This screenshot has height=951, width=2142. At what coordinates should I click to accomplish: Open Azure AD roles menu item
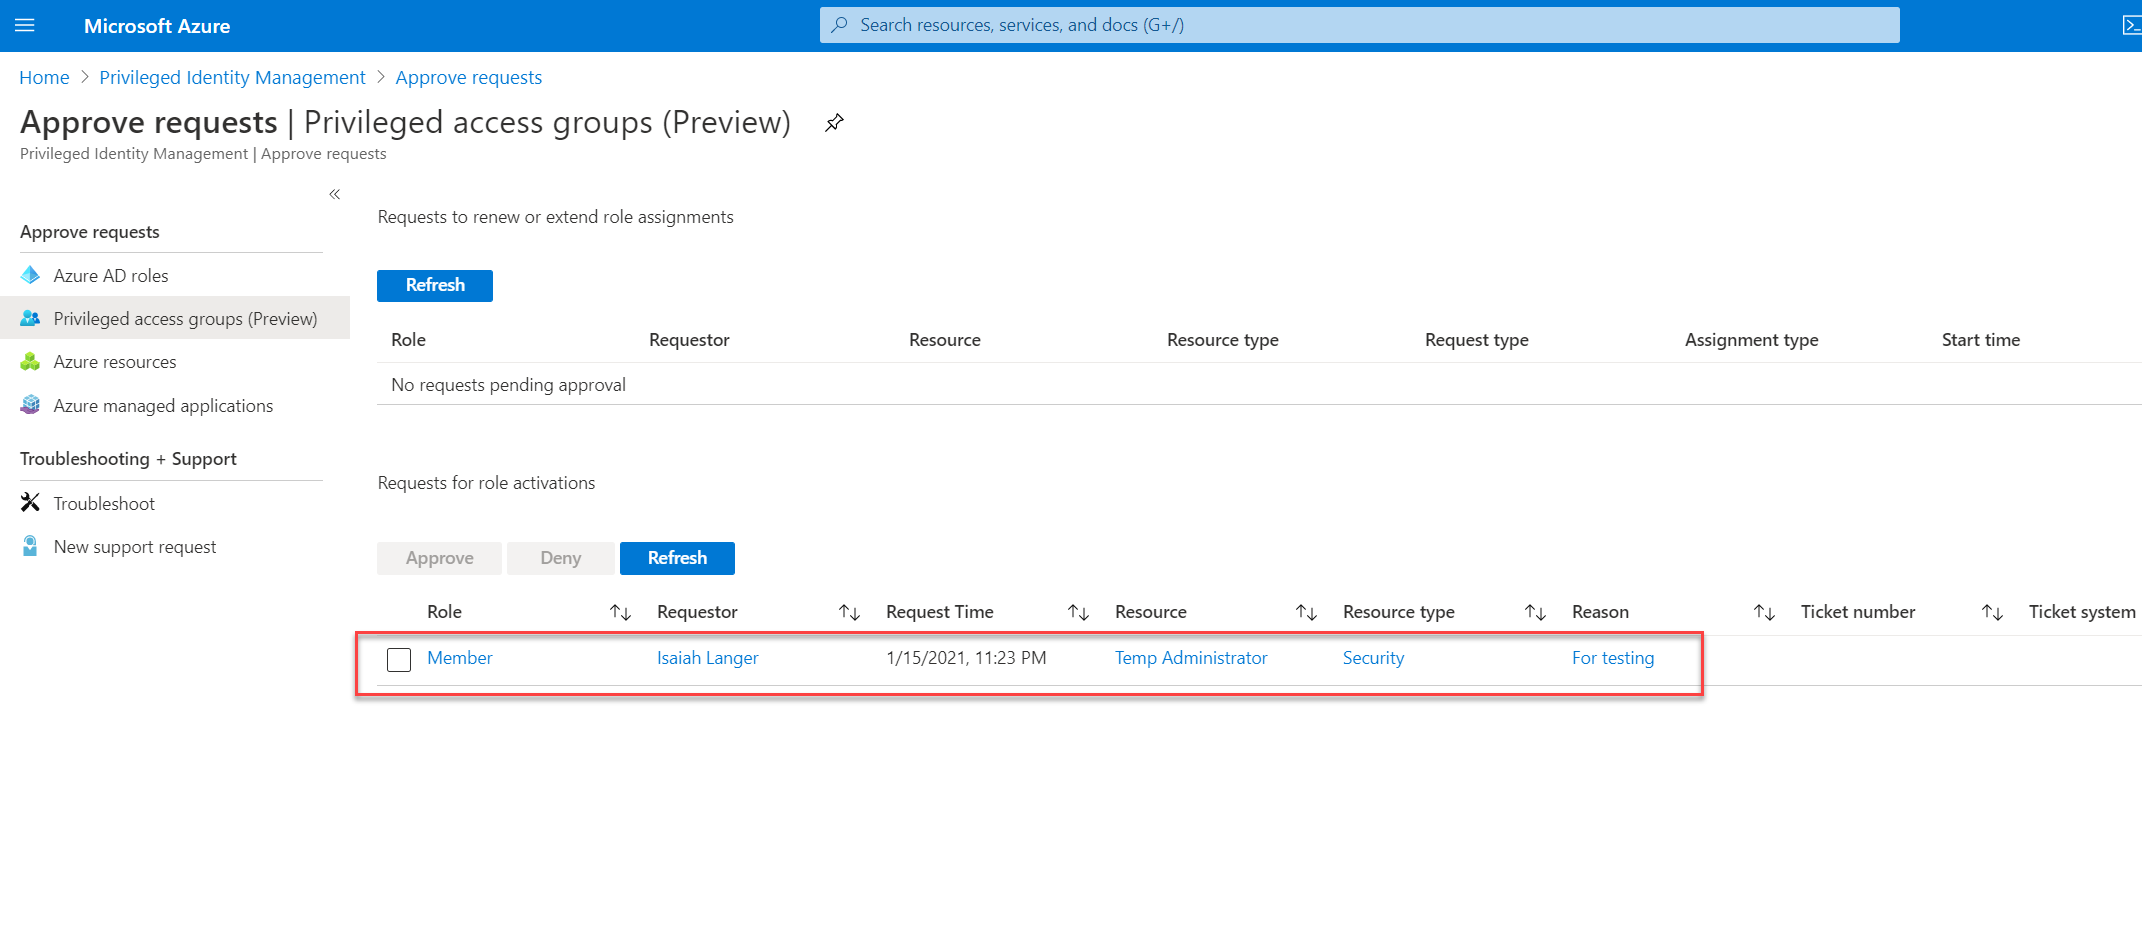(x=175, y=275)
